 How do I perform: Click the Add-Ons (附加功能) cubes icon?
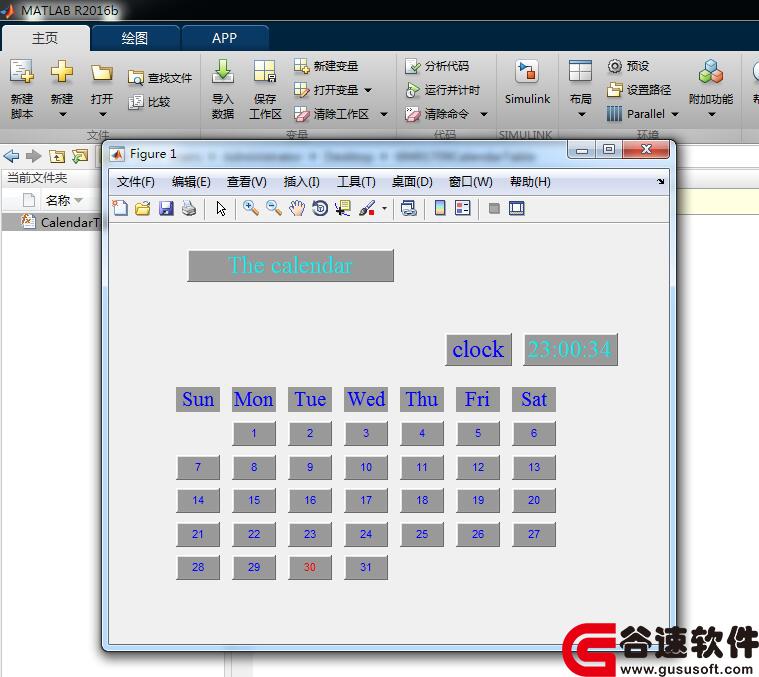tap(711, 72)
